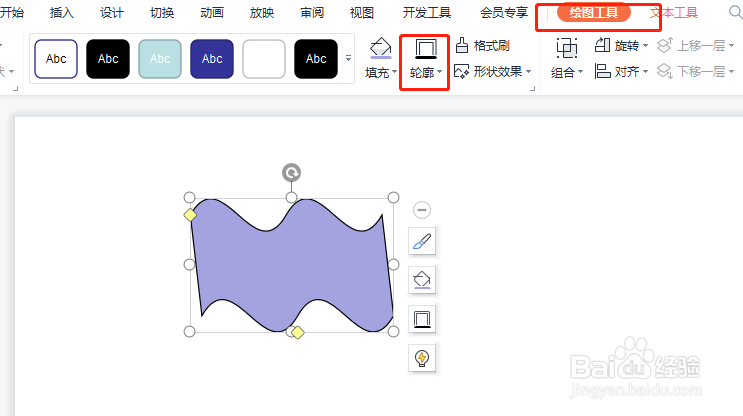
Task: Open the Animation (动画) tab
Action: point(212,12)
